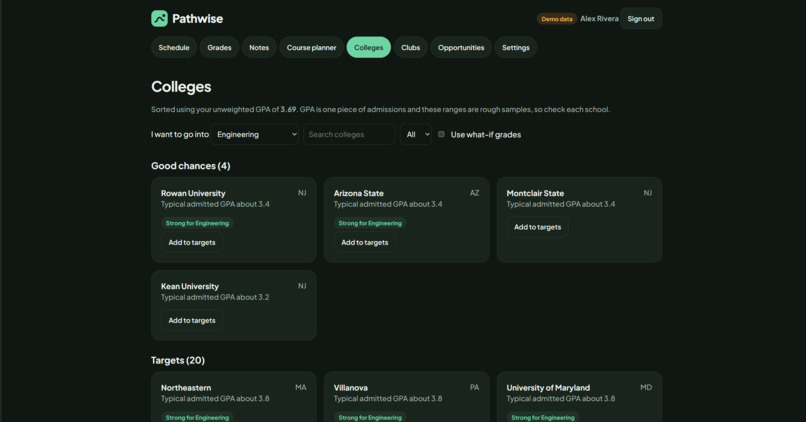Click the MD label on University of Maryland

click(x=646, y=387)
